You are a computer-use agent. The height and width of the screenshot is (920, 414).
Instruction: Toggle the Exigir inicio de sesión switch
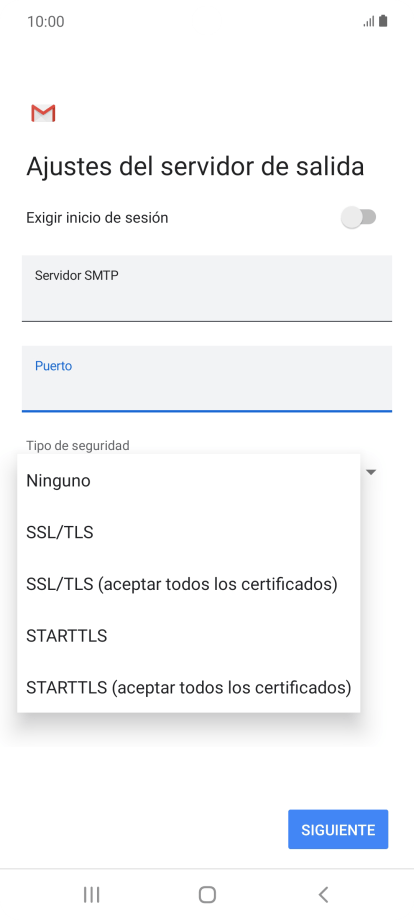[358, 218]
